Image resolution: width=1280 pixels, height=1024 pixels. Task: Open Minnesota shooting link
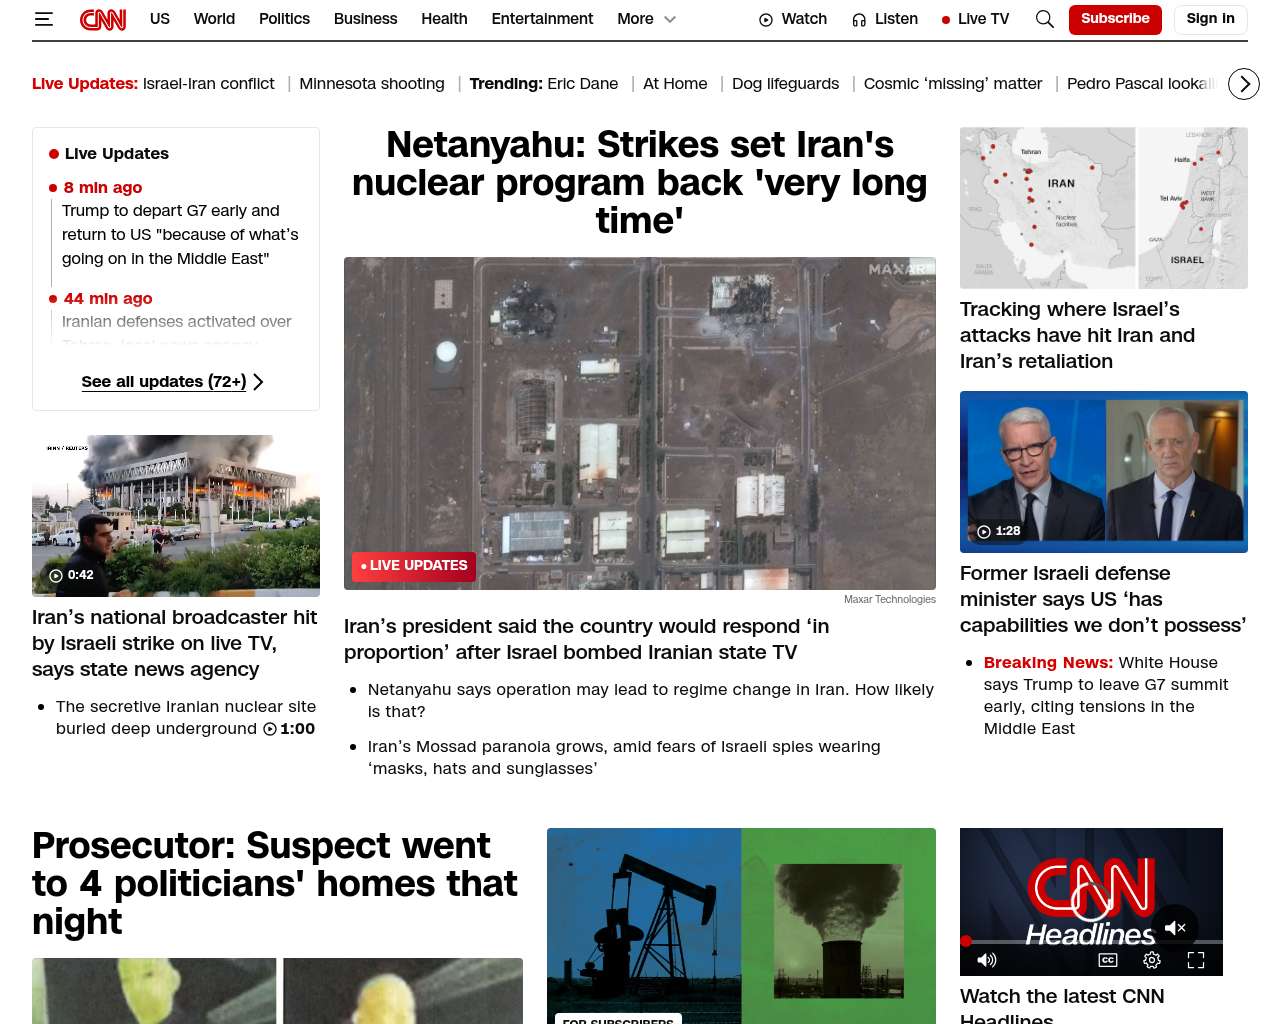372,84
